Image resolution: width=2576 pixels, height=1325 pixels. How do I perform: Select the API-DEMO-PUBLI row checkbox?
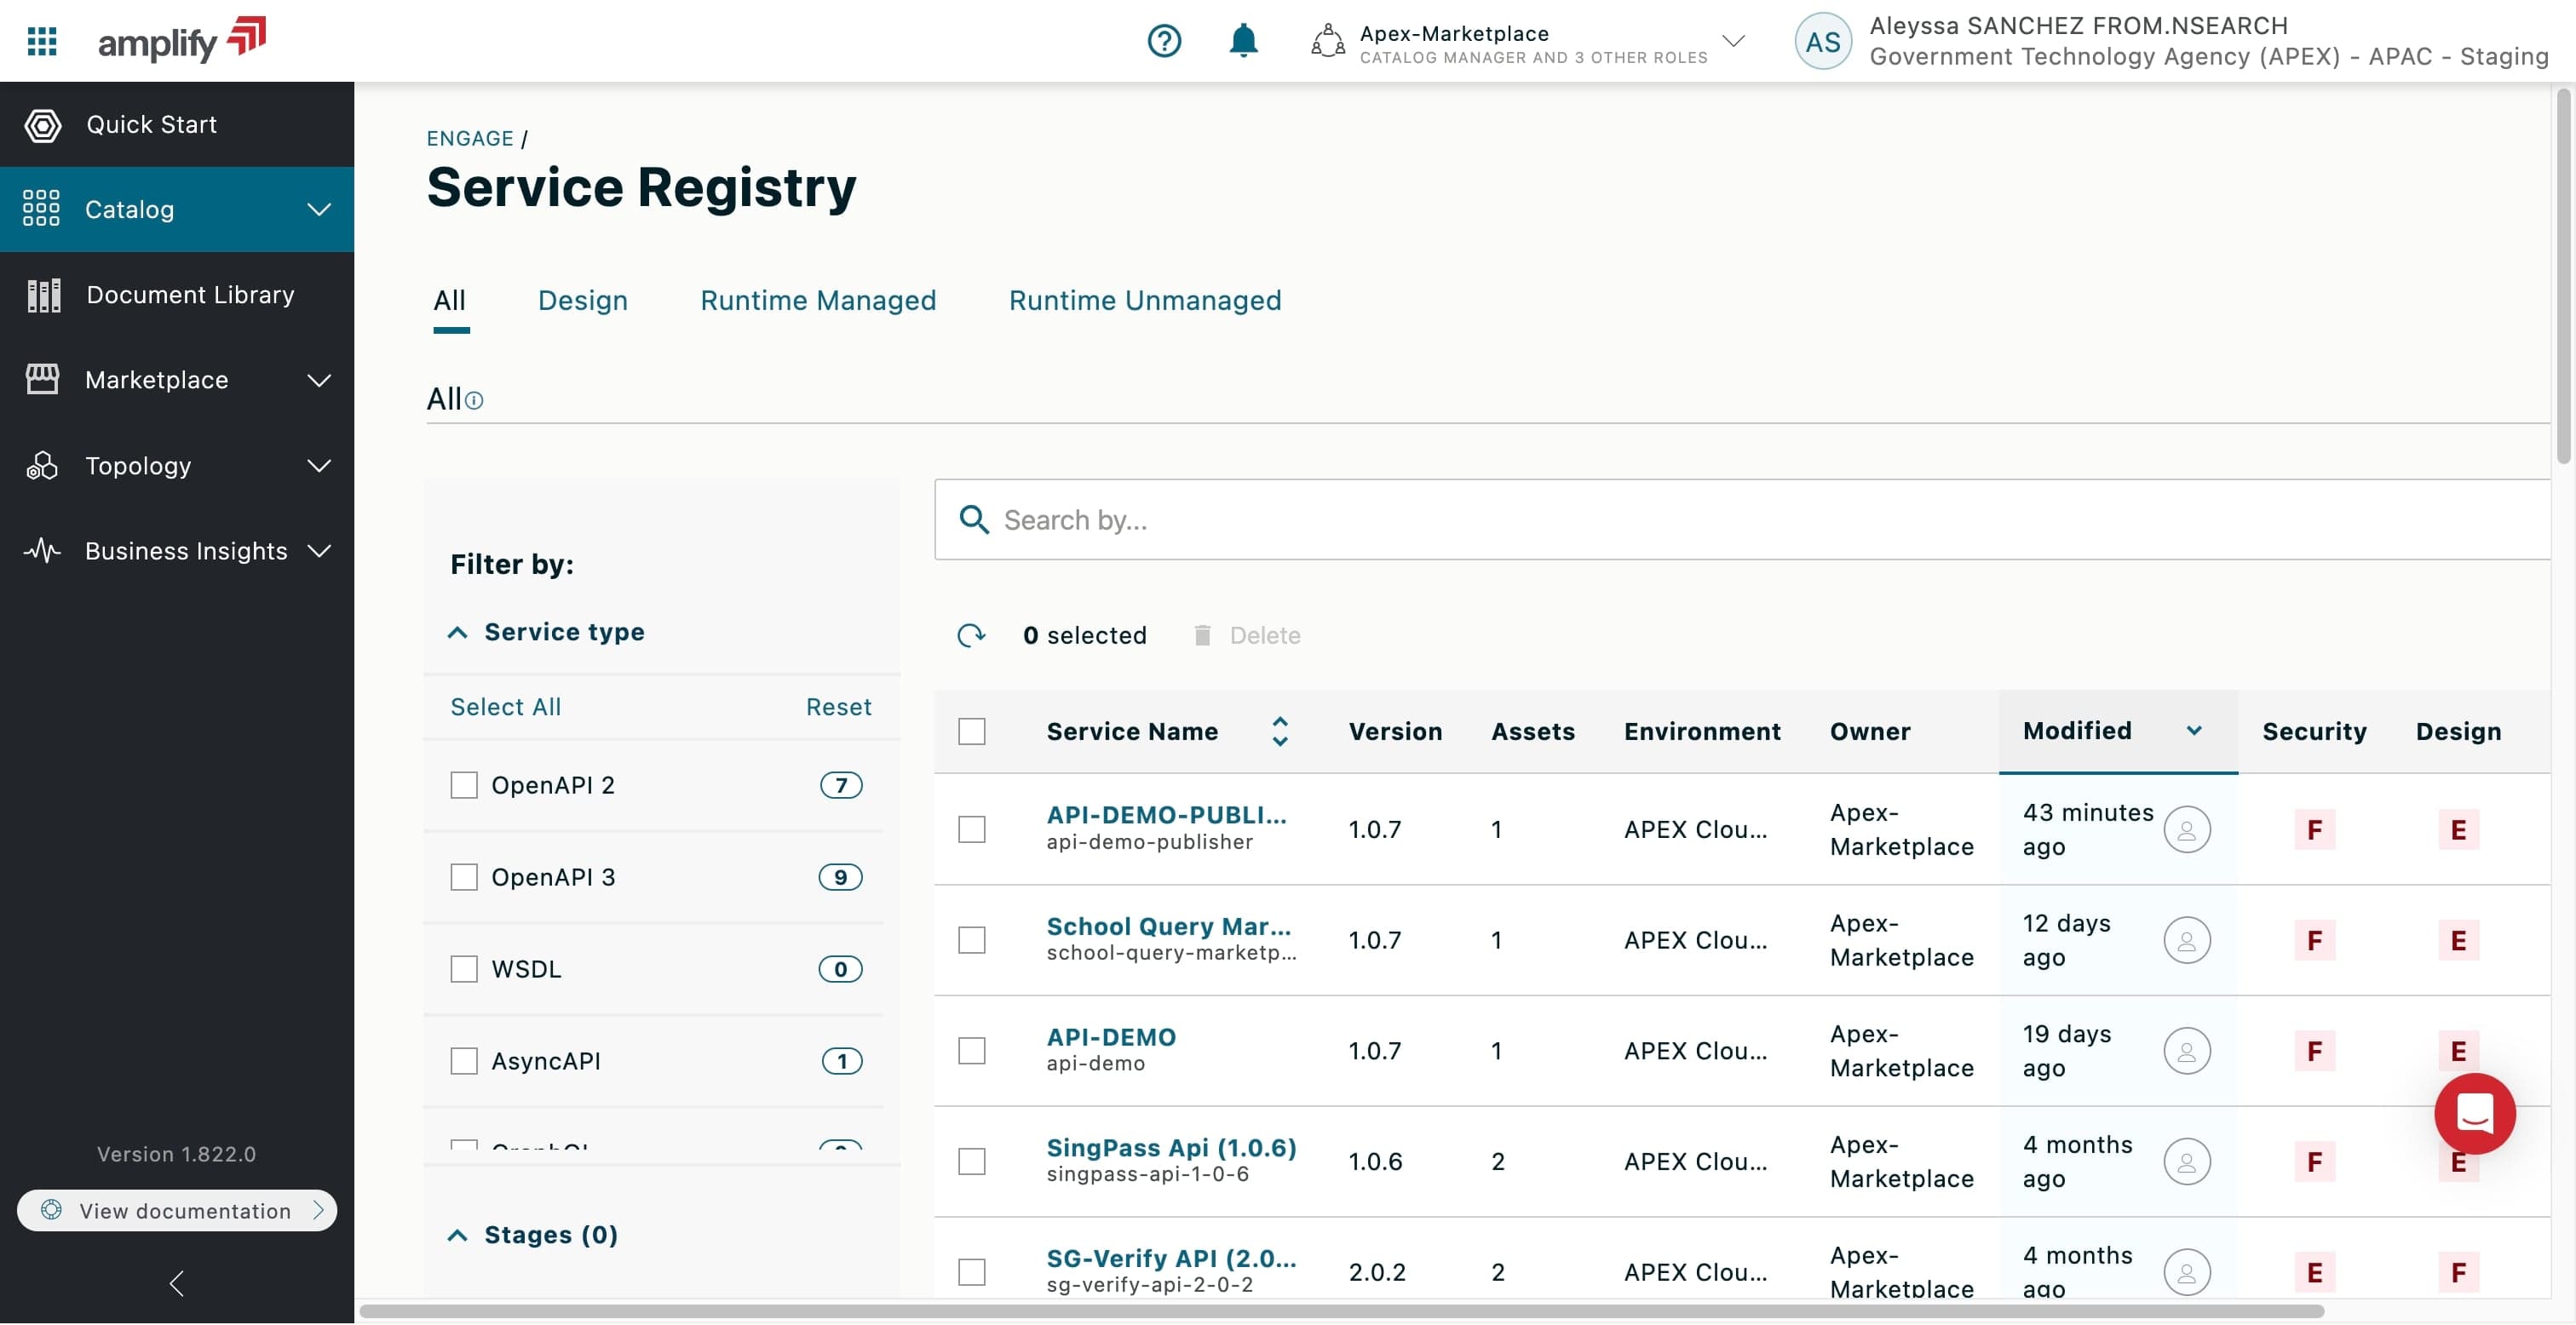click(x=972, y=830)
